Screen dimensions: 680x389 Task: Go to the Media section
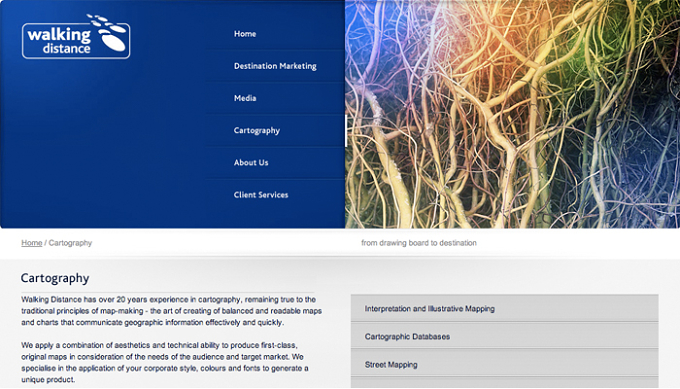(245, 98)
